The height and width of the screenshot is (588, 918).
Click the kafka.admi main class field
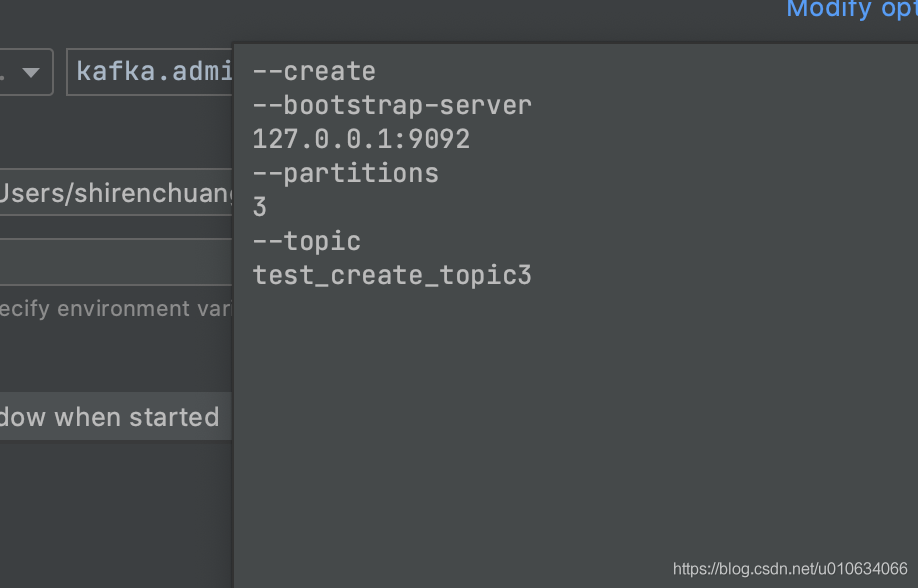150,72
